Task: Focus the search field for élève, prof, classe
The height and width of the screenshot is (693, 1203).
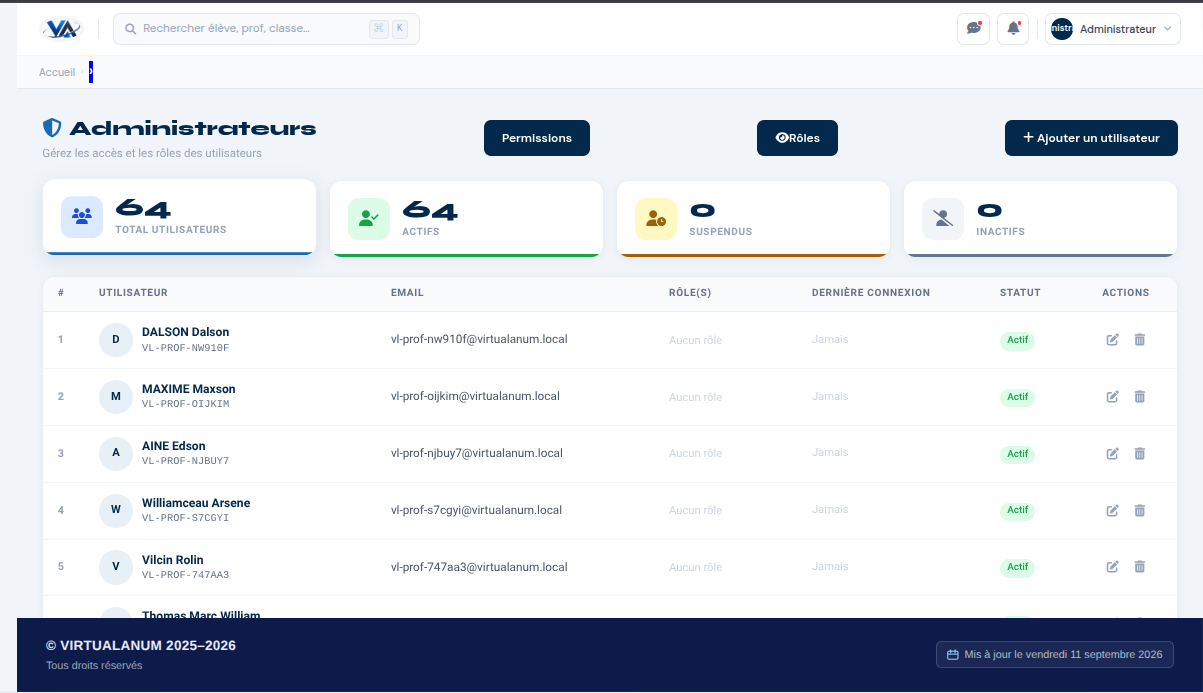Action: click(x=266, y=29)
